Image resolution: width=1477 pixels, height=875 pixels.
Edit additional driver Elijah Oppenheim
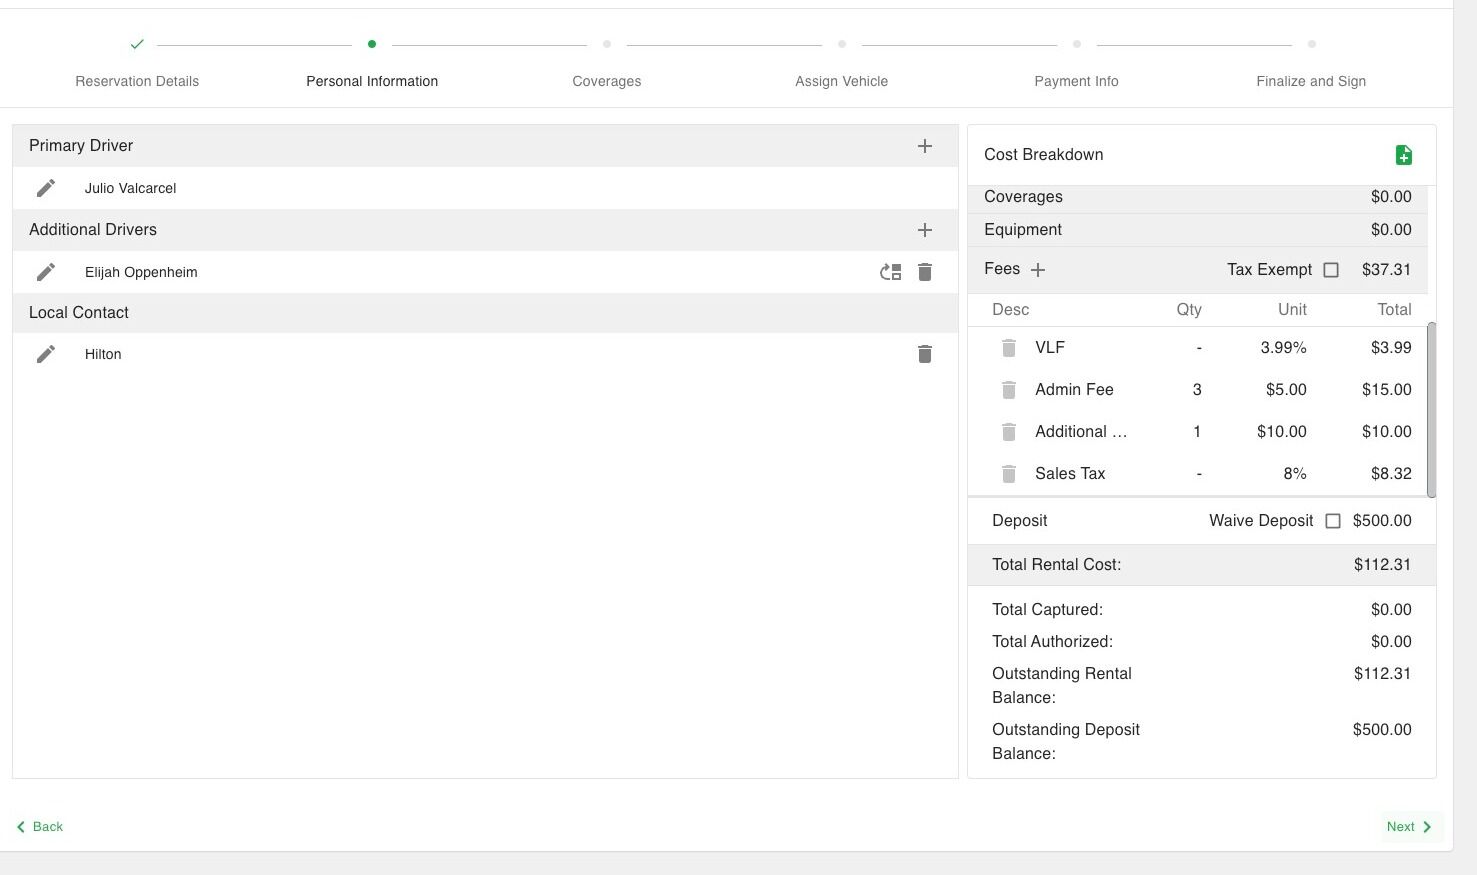coord(46,271)
